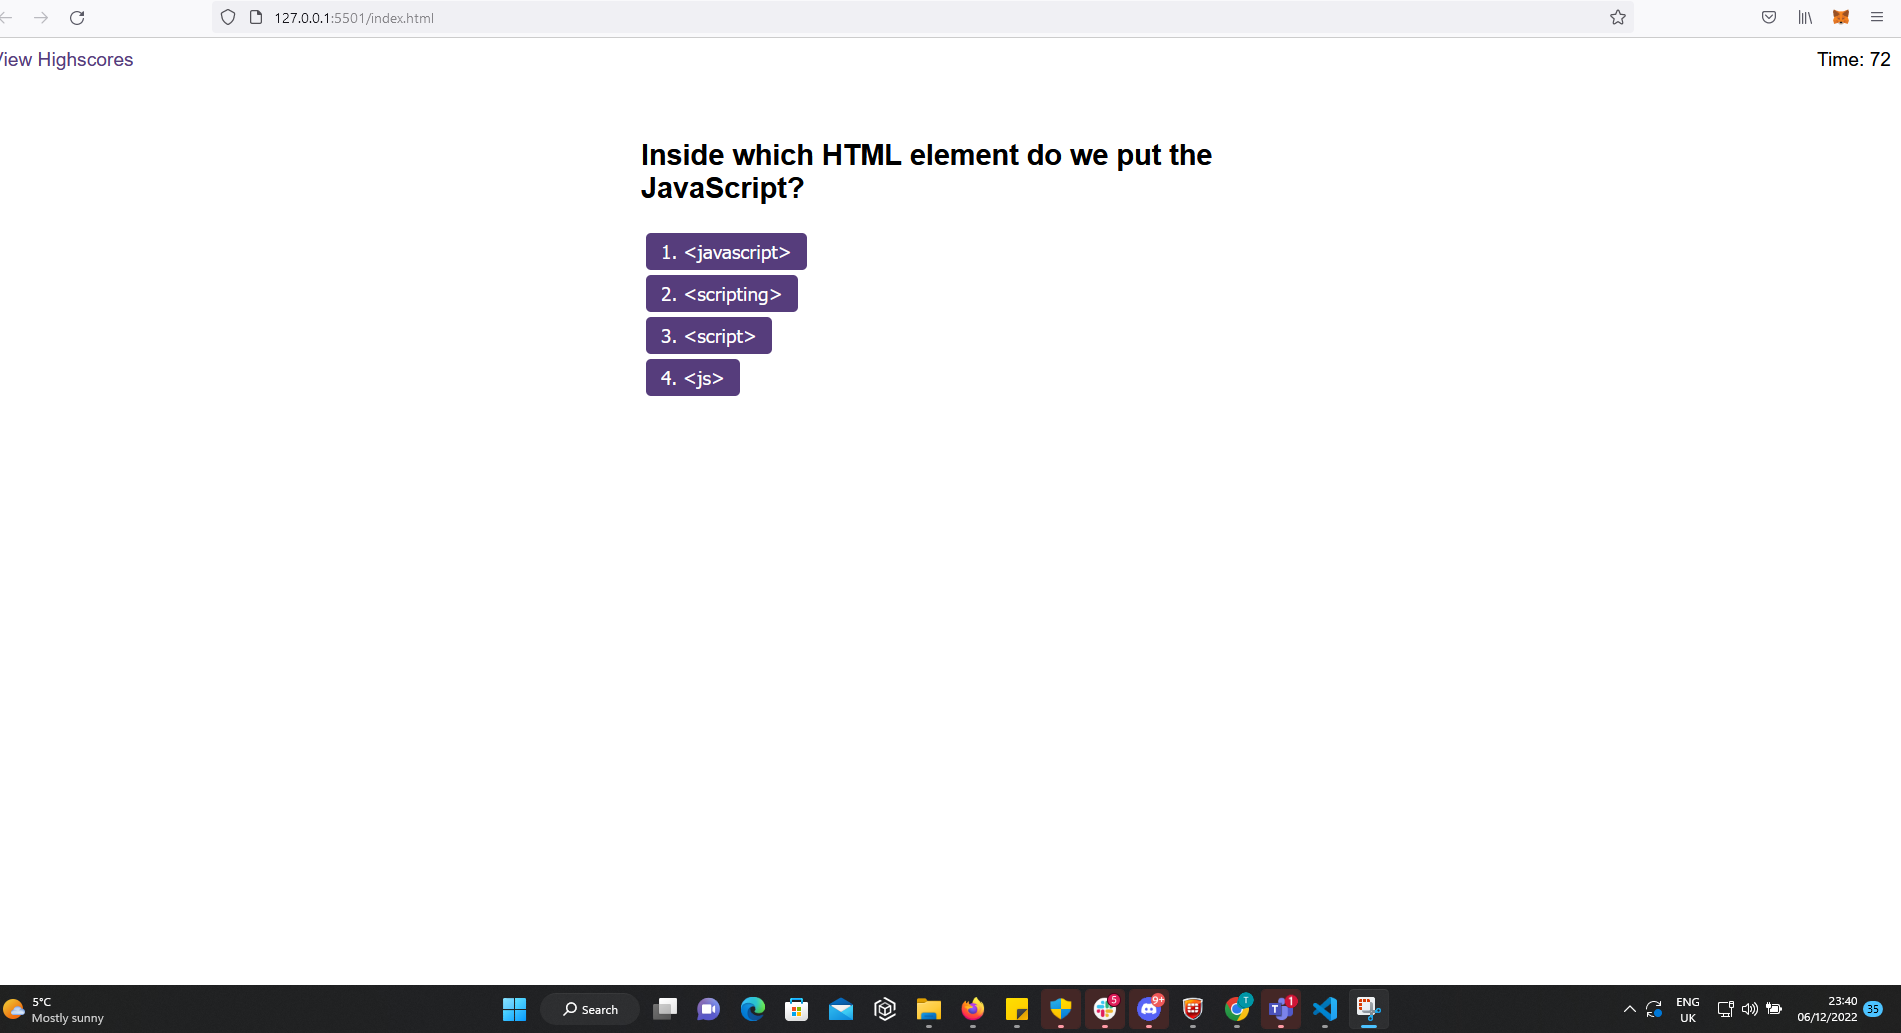Image resolution: width=1901 pixels, height=1033 pixels.
Task: Click the battery charging tray icon
Action: [x=1775, y=1009]
